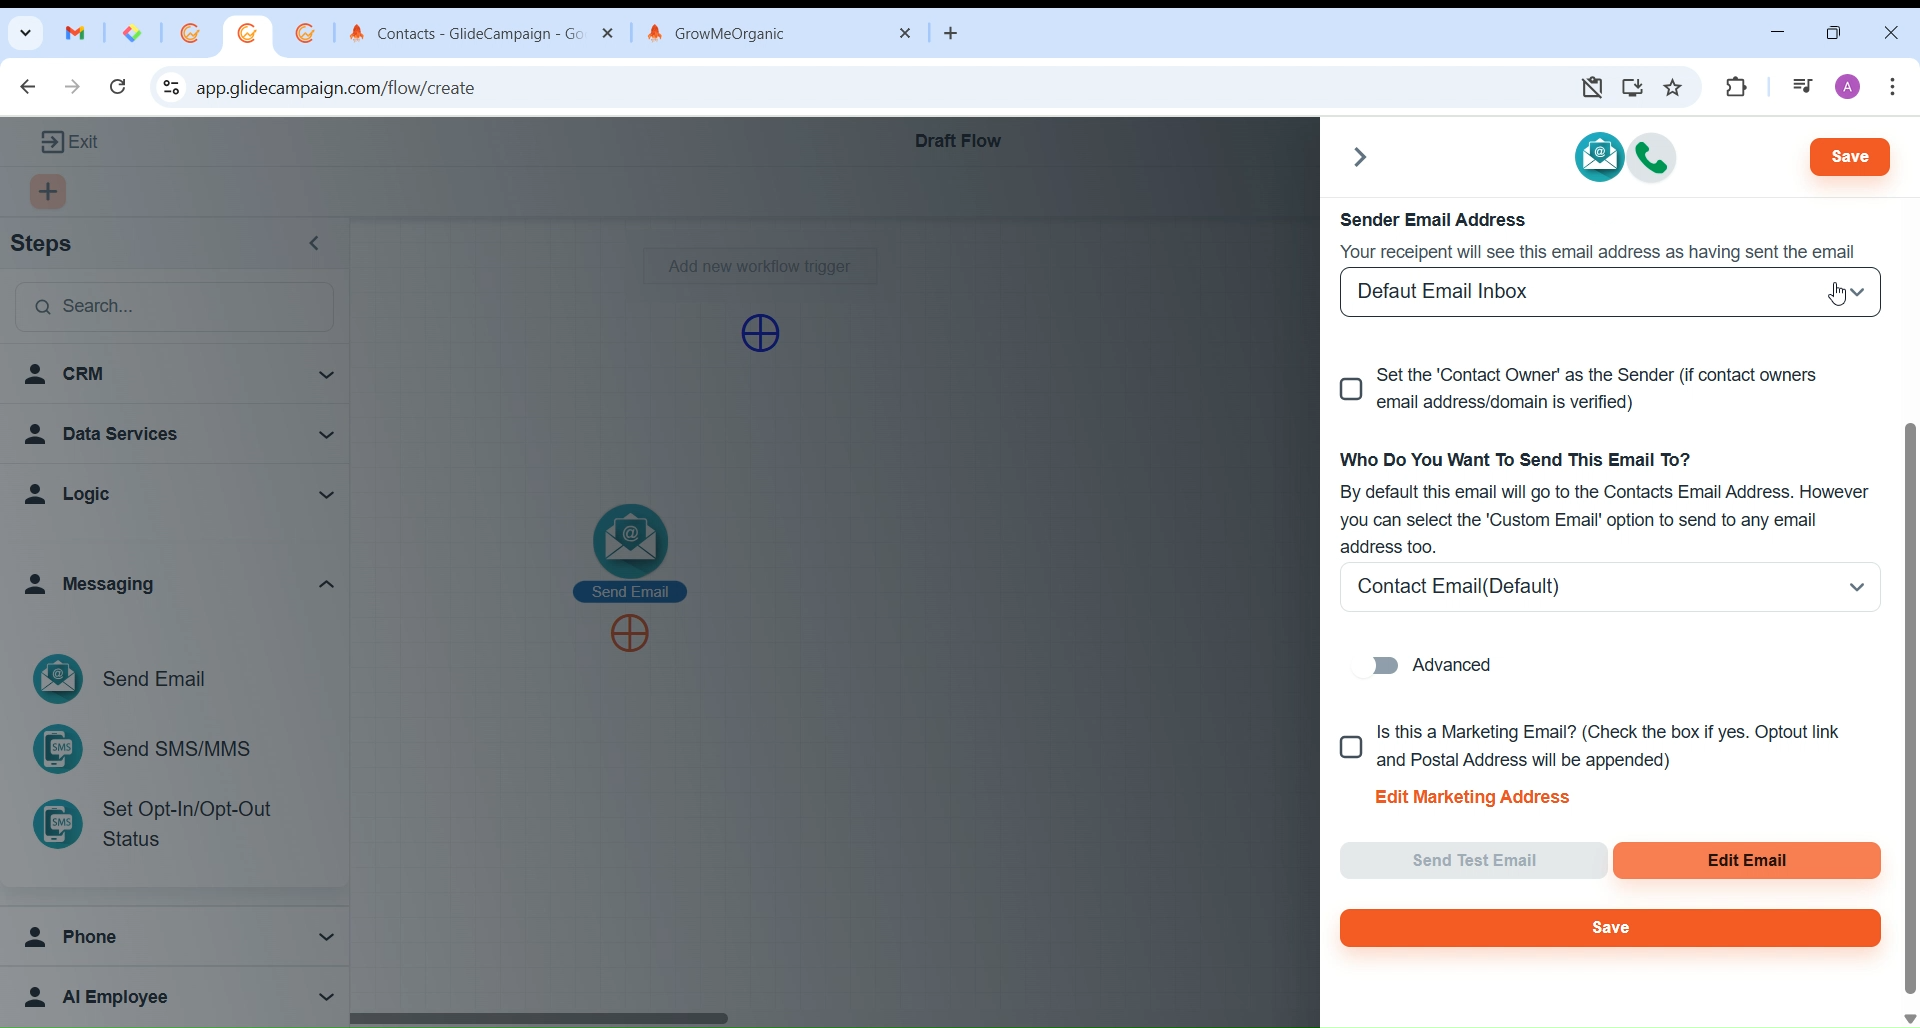Click the Search steps input field

click(176, 307)
